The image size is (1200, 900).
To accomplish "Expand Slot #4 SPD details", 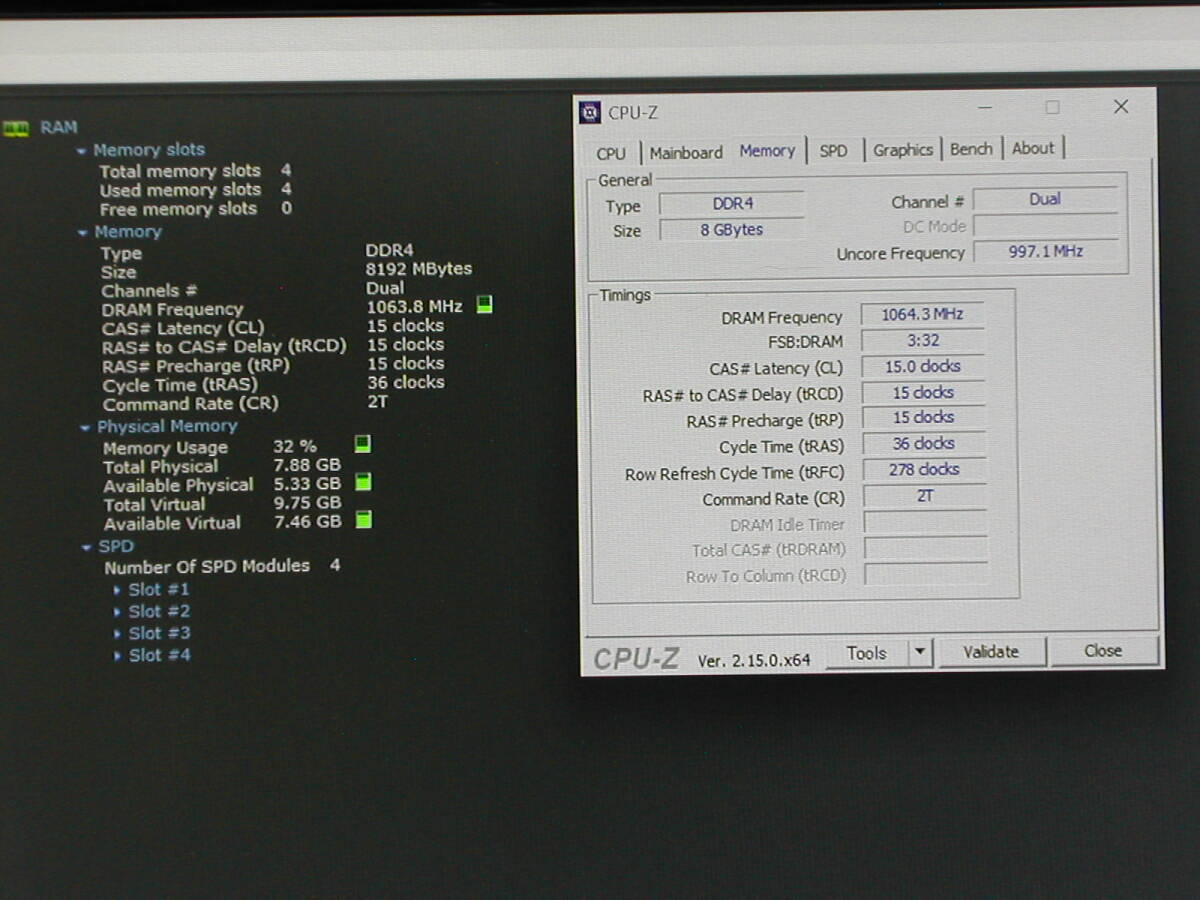I will point(117,656).
